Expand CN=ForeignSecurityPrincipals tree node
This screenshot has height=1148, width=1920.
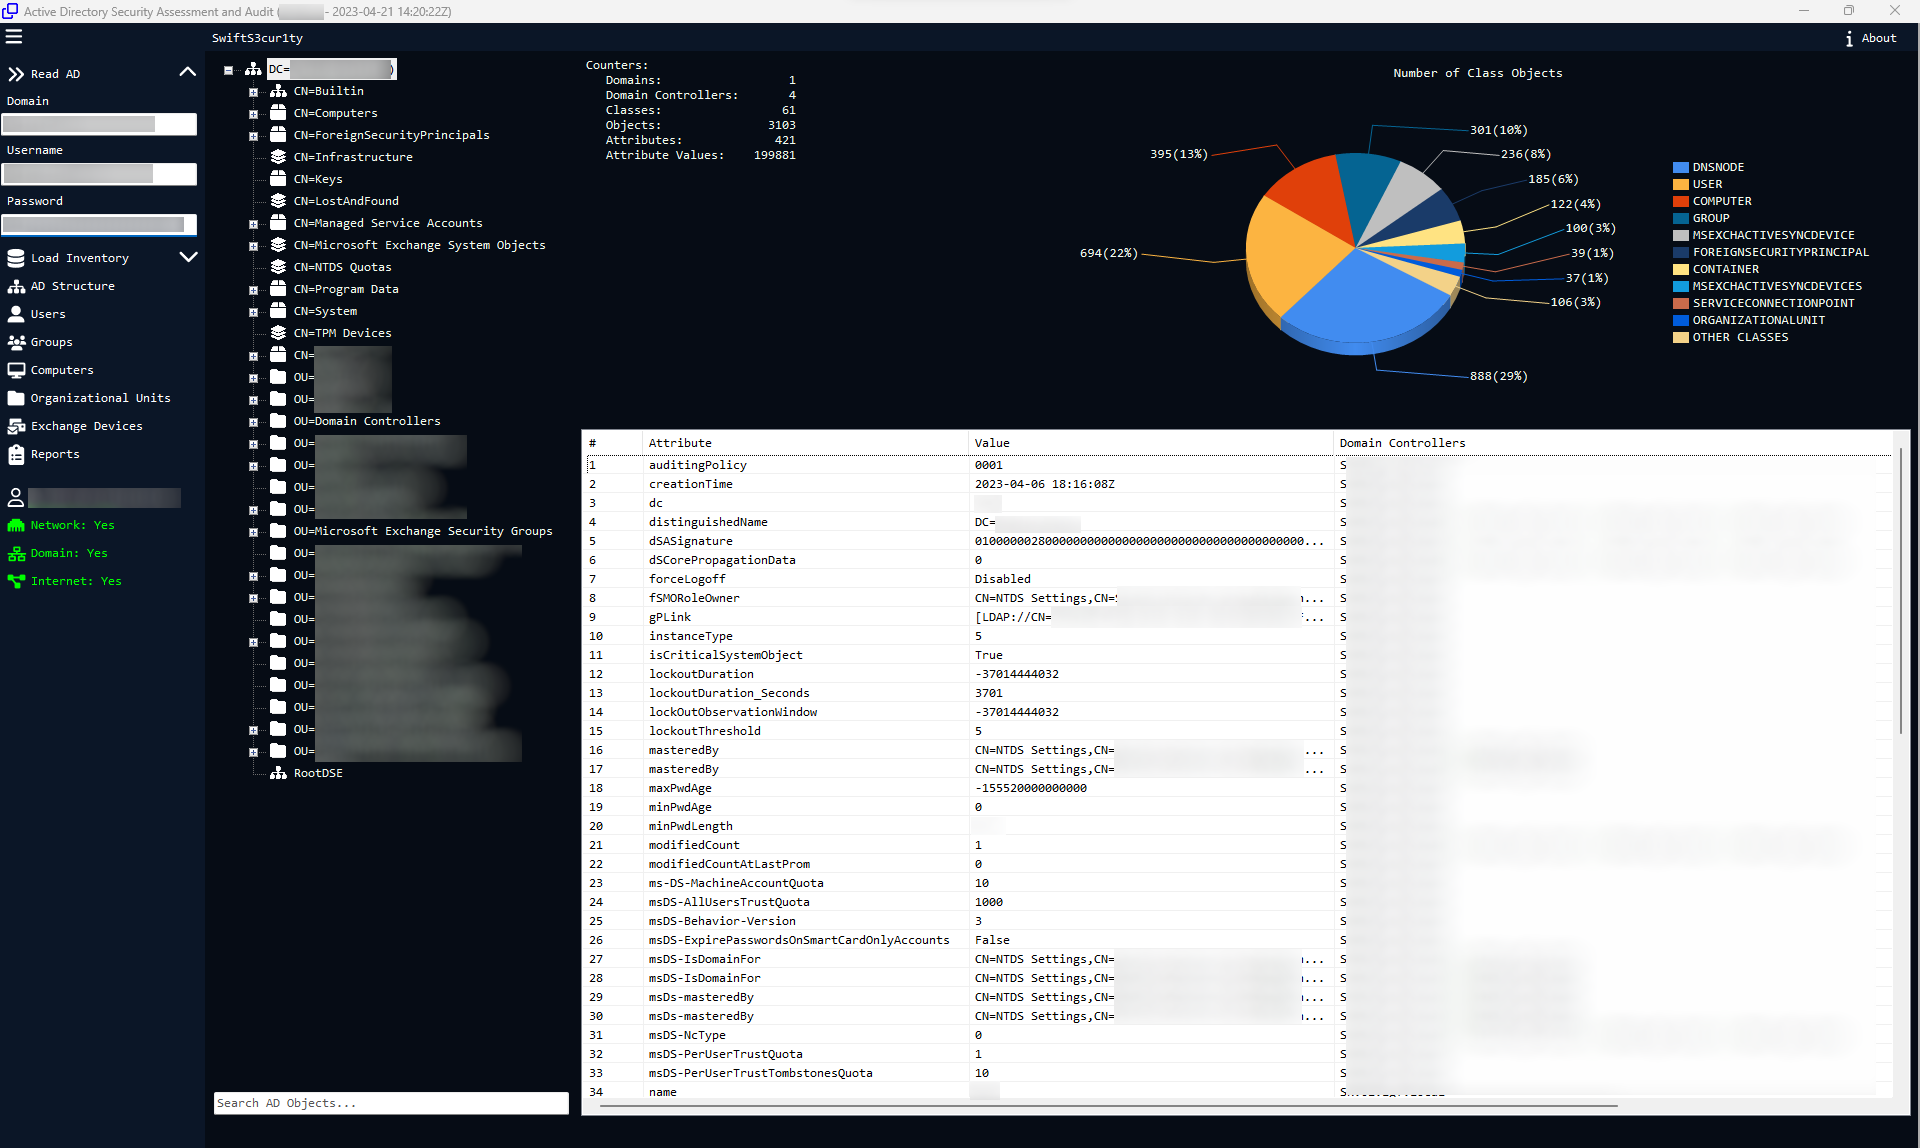pos(253,136)
